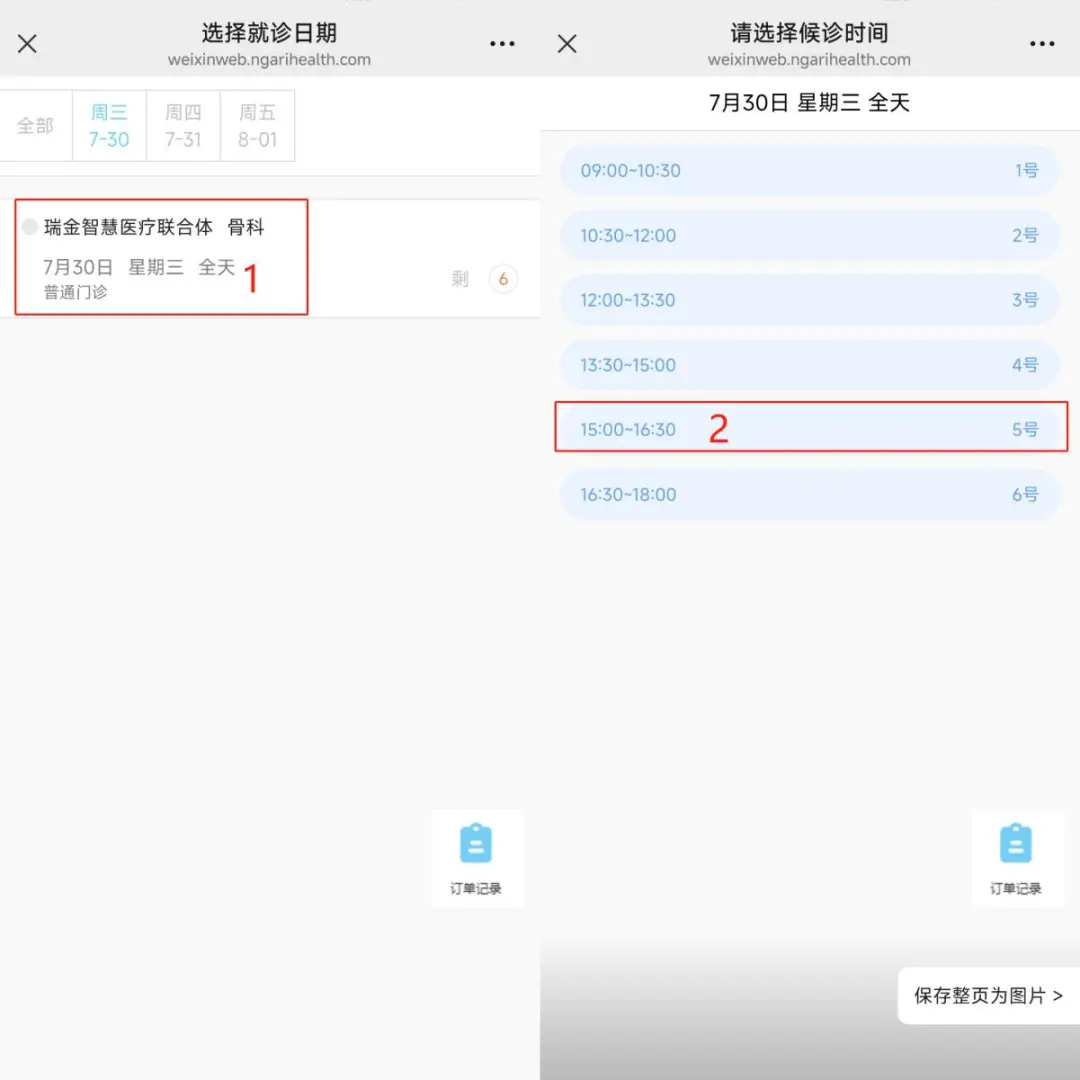Switch to the 周四 7-31 tab
1080x1080 pixels.
pos(183,126)
